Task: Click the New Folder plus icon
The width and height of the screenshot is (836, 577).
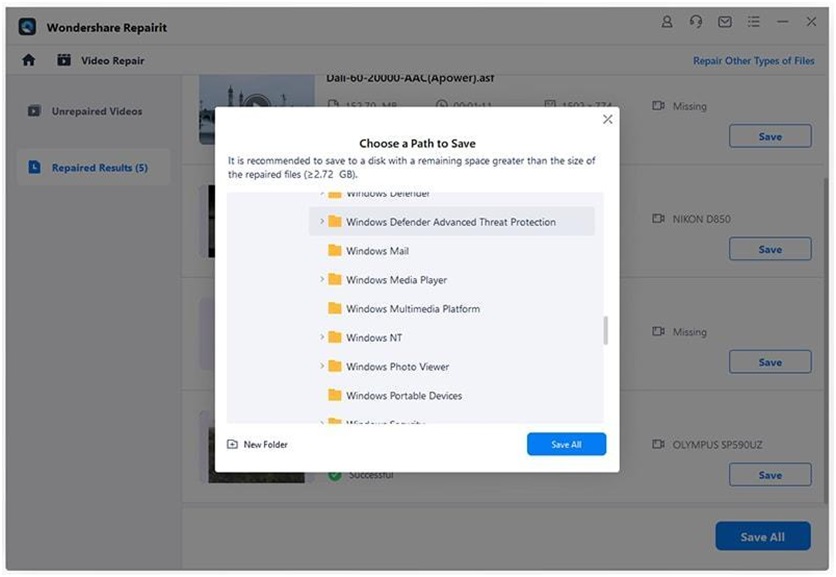Action: tap(232, 444)
